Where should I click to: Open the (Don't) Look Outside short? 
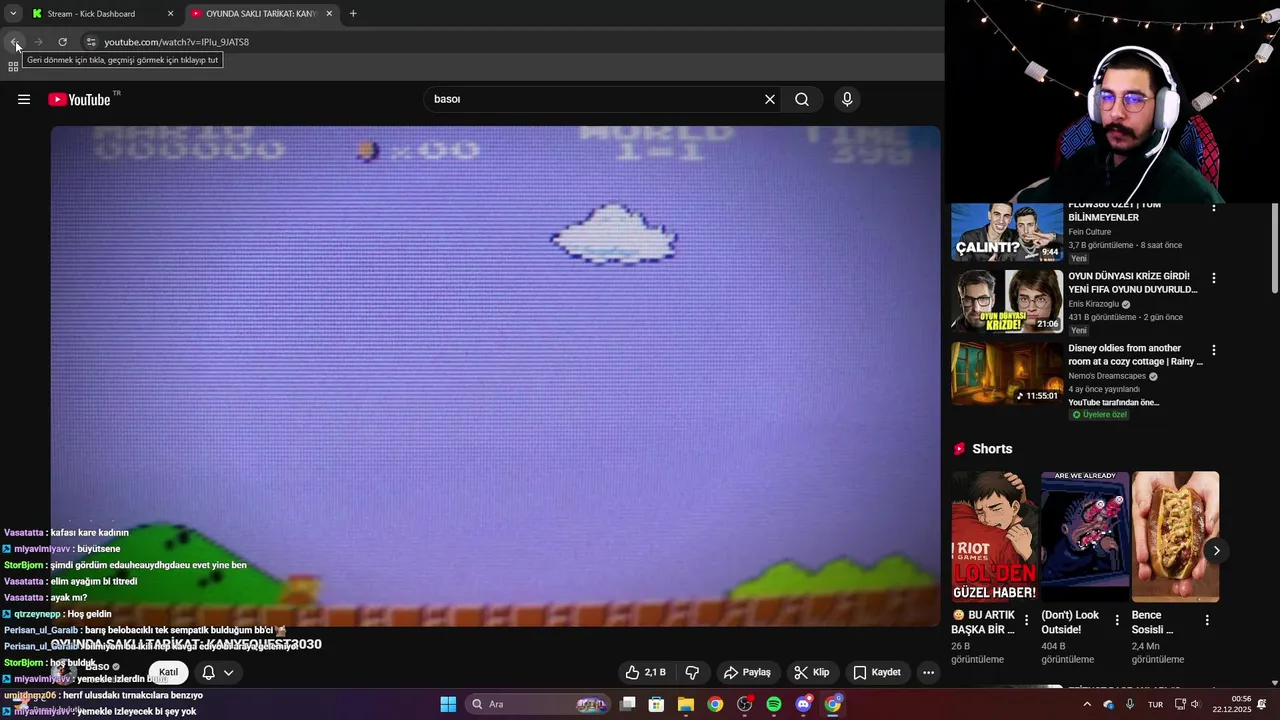pos(1085,537)
